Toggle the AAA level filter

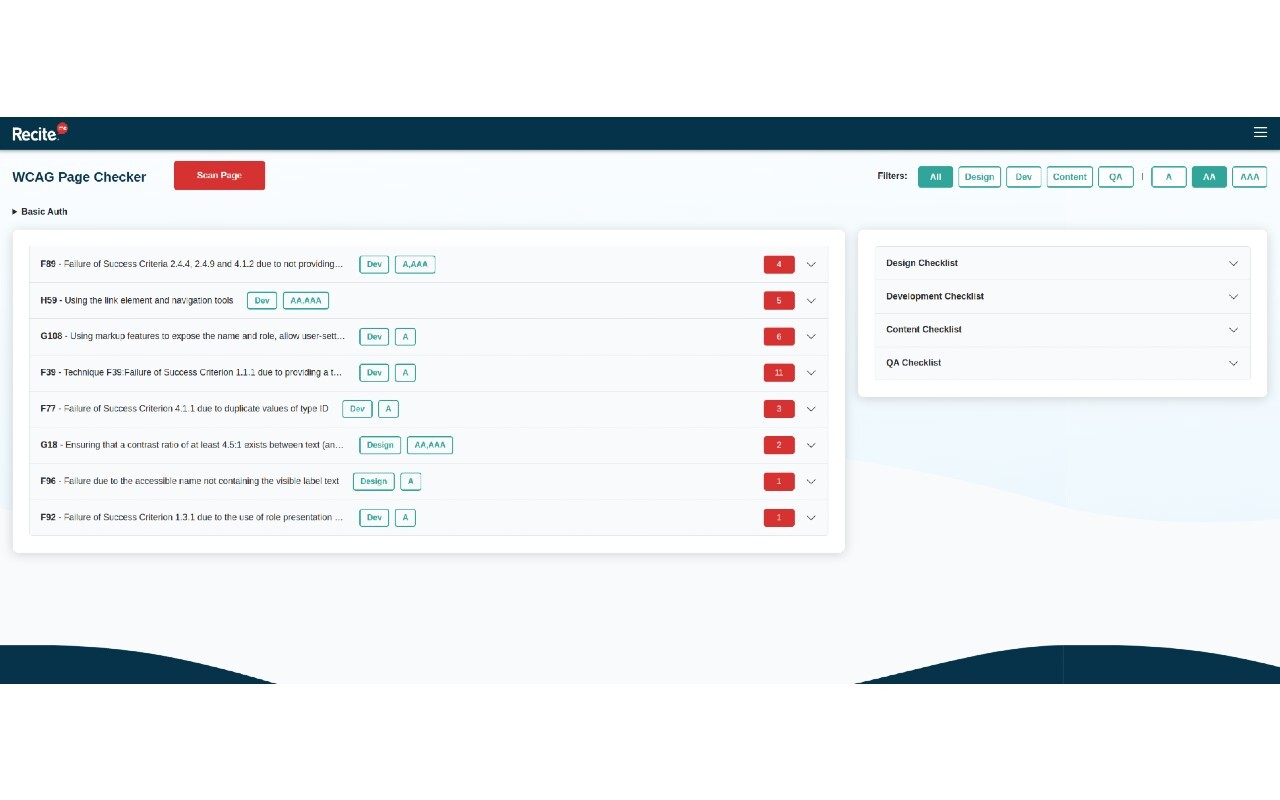(1249, 177)
